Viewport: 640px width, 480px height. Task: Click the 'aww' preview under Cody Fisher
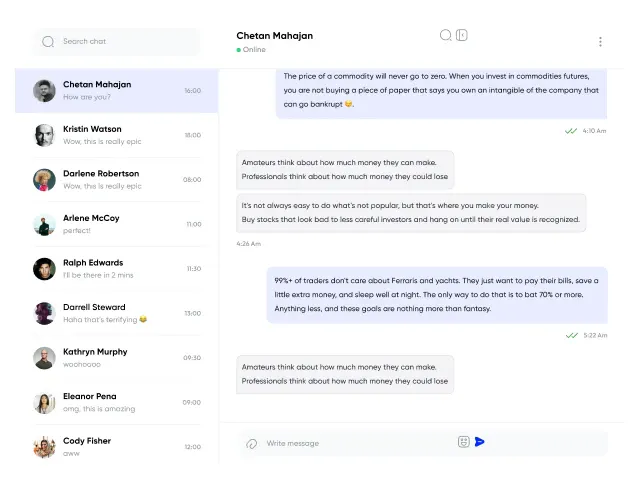(71, 453)
